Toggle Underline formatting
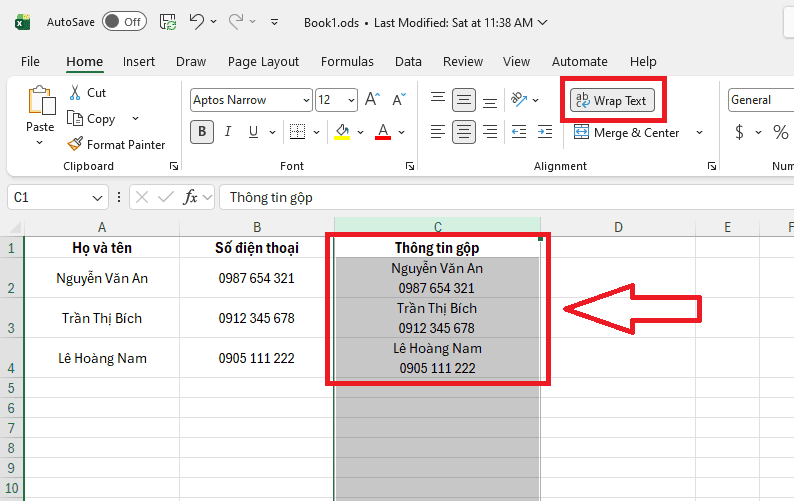Image resolution: width=794 pixels, height=501 pixels. click(254, 132)
